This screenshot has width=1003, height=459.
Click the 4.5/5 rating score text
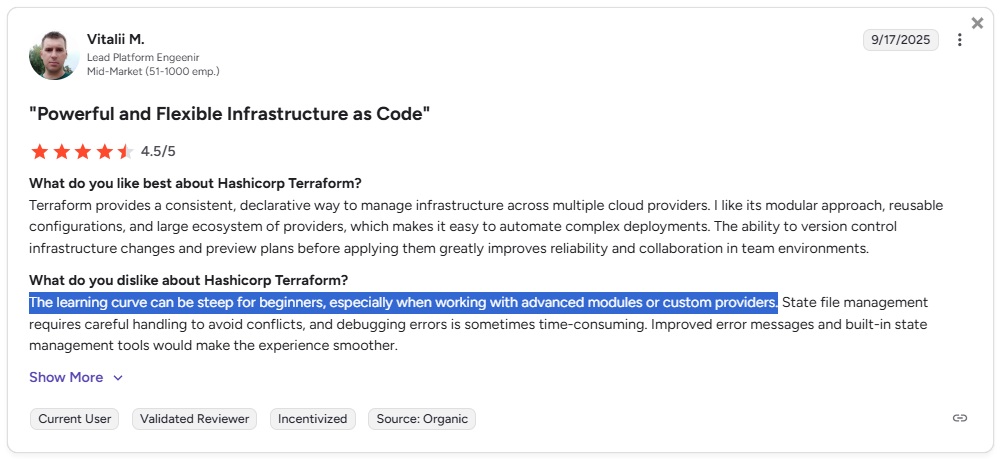pyautogui.click(x=158, y=152)
